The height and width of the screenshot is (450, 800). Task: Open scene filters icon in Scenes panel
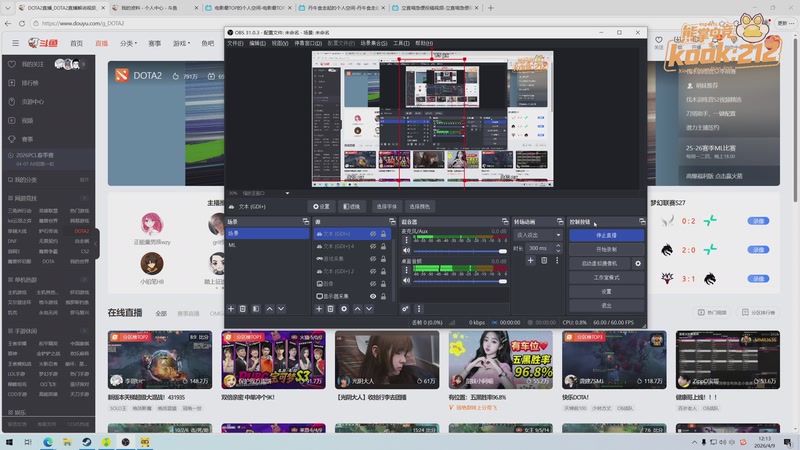(256, 309)
